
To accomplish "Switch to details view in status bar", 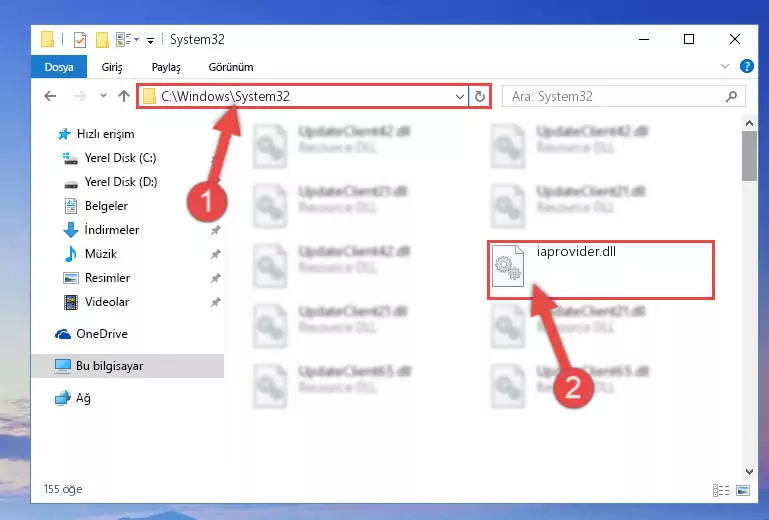I will tap(720, 490).
